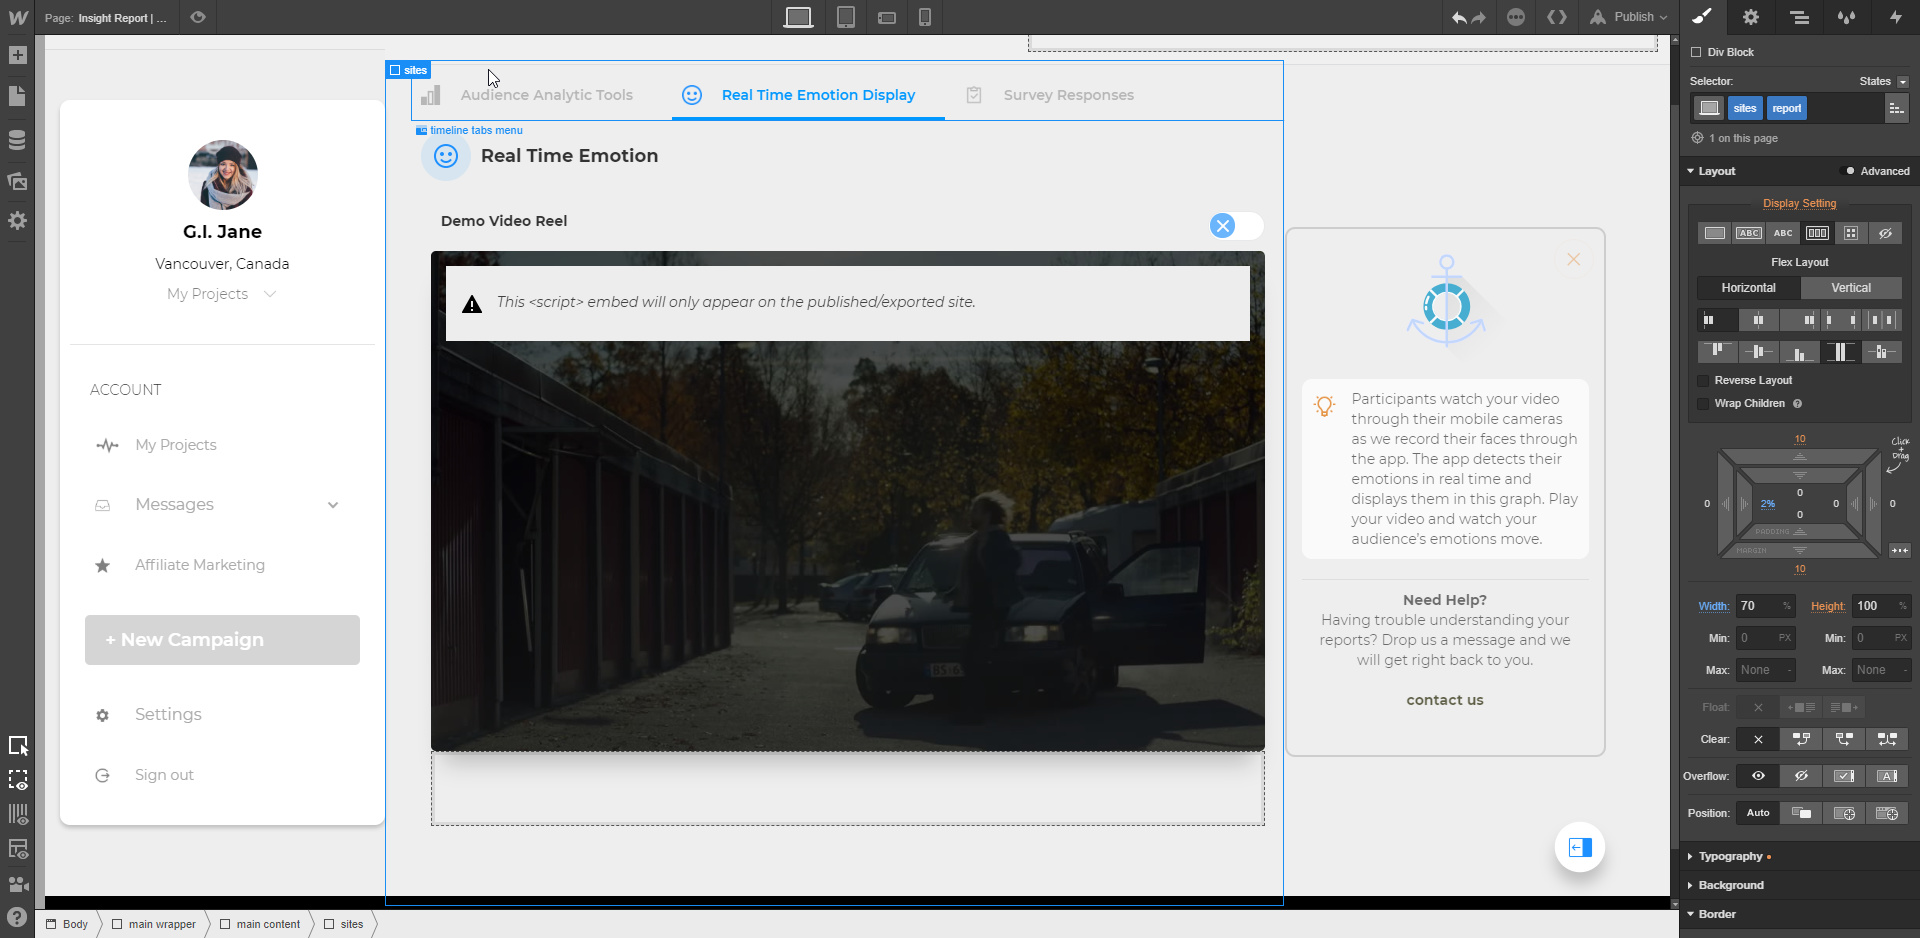Viewport: 1920px width, 938px height.
Task: Click the New Campaign button
Action: [222, 640]
